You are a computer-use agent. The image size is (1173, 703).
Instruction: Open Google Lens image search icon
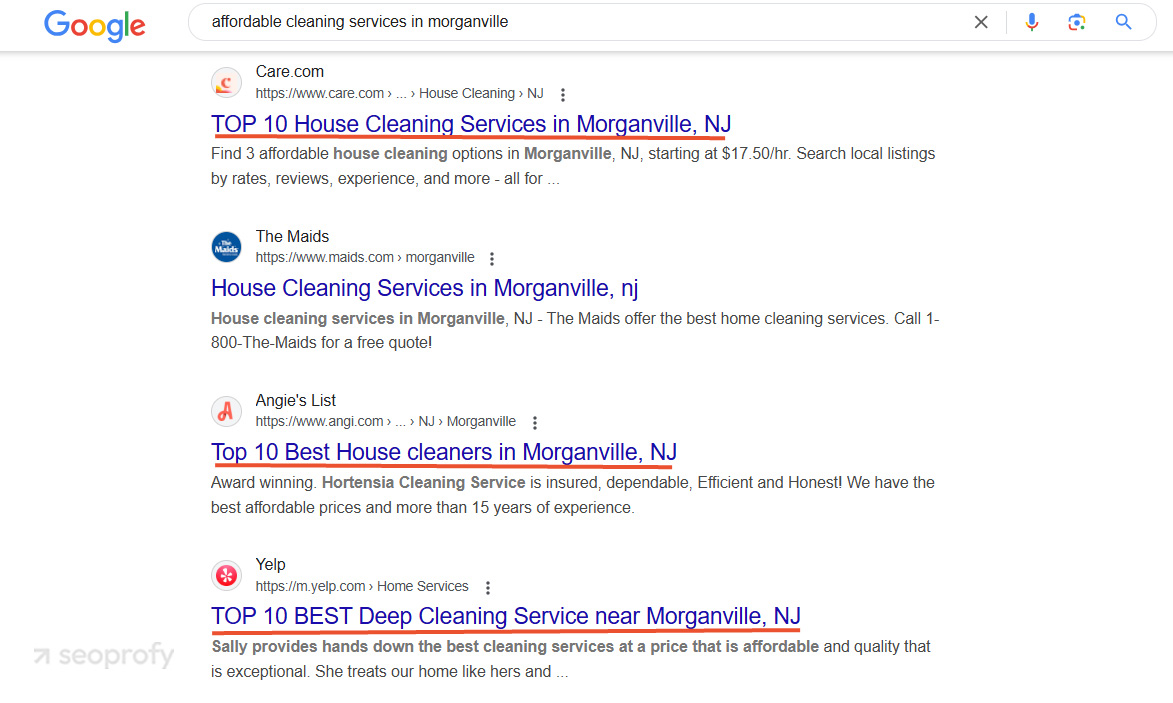[x=1076, y=22]
